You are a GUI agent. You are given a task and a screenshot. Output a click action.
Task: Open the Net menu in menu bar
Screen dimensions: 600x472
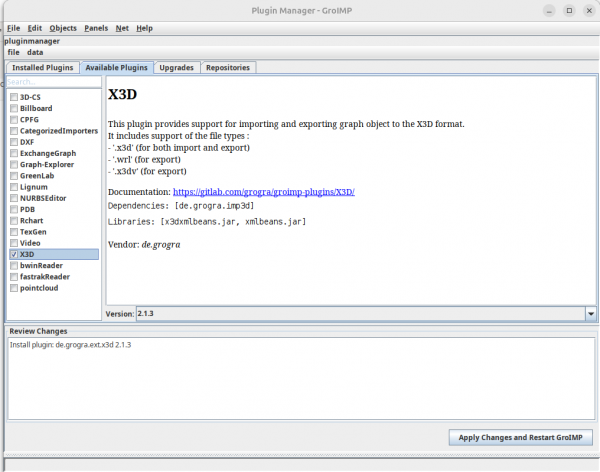122,28
